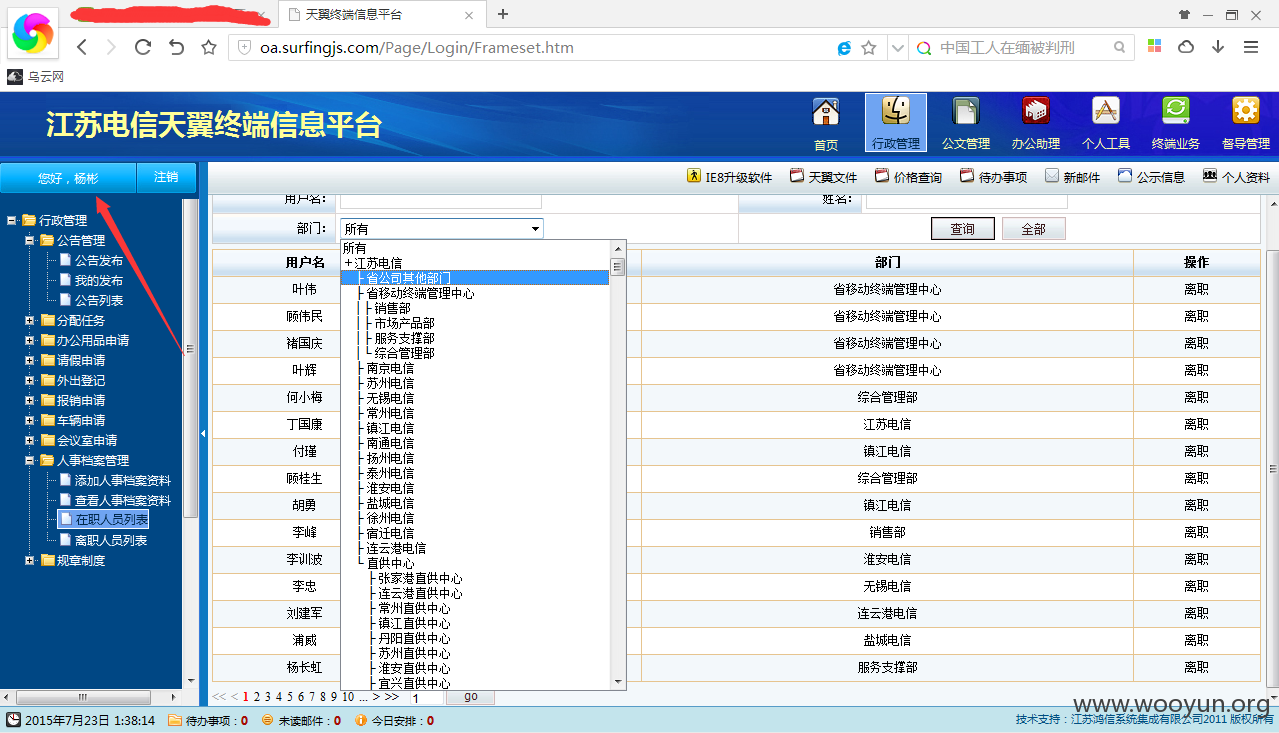Expand the 车辆申请 folder
1279x733 pixels.
pos(29,420)
